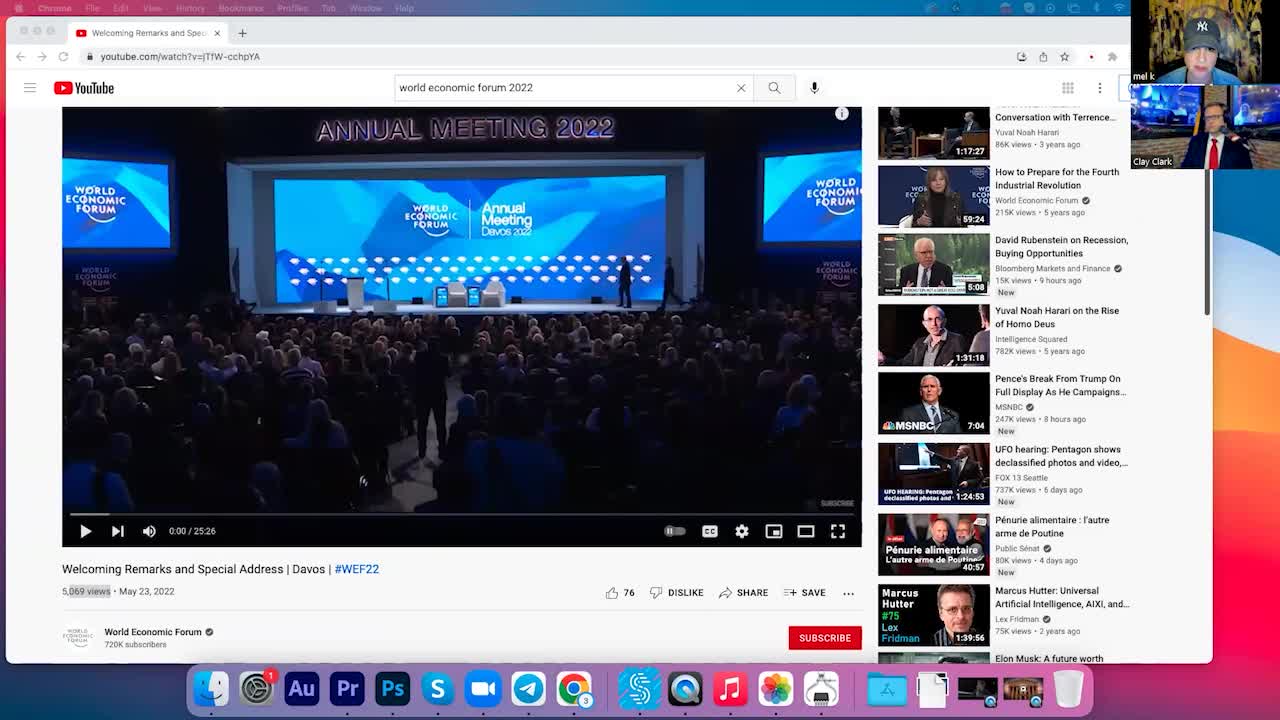The width and height of the screenshot is (1280, 720).
Task: Open Yuval Noah Harari Rise of Homo Deus thumbnail
Action: pyautogui.click(x=934, y=335)
